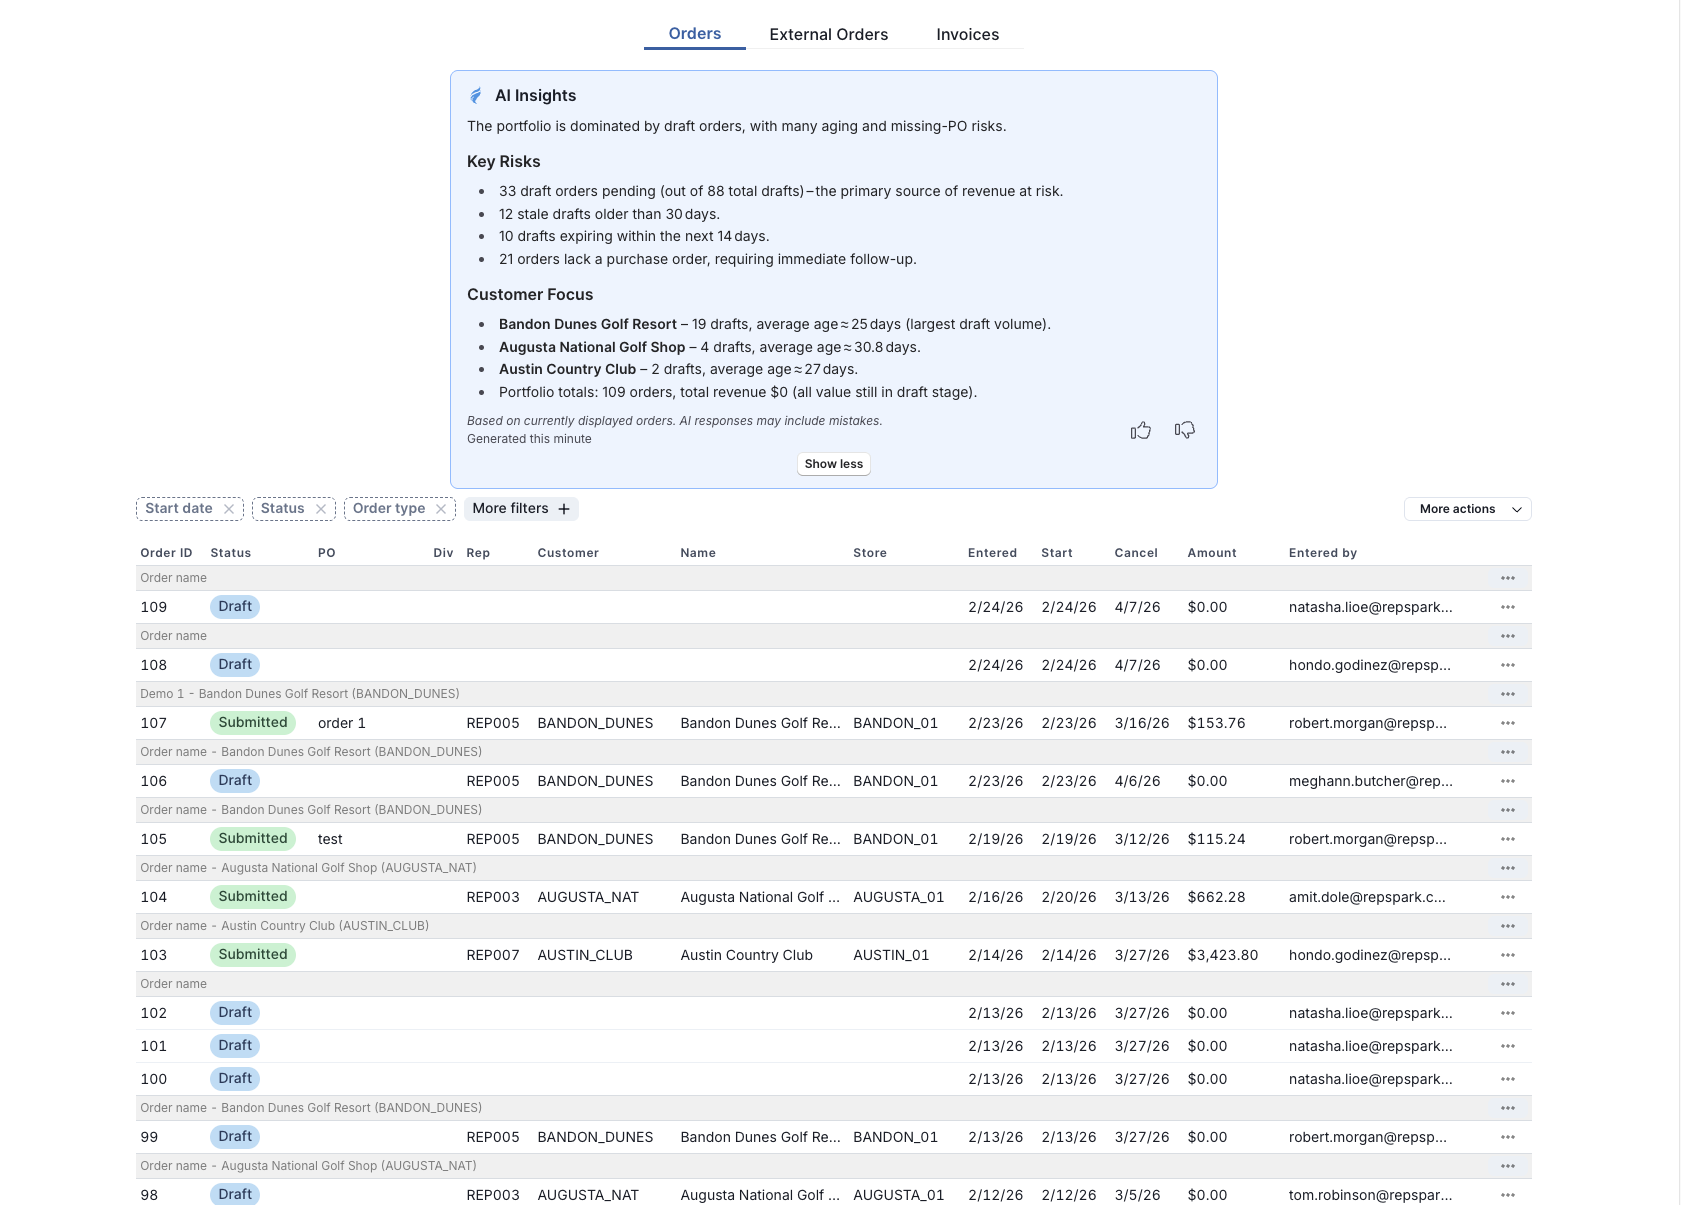Viewport: 1681px width, 1205px height.
Task: Click the PO column header
Action: 327,553
